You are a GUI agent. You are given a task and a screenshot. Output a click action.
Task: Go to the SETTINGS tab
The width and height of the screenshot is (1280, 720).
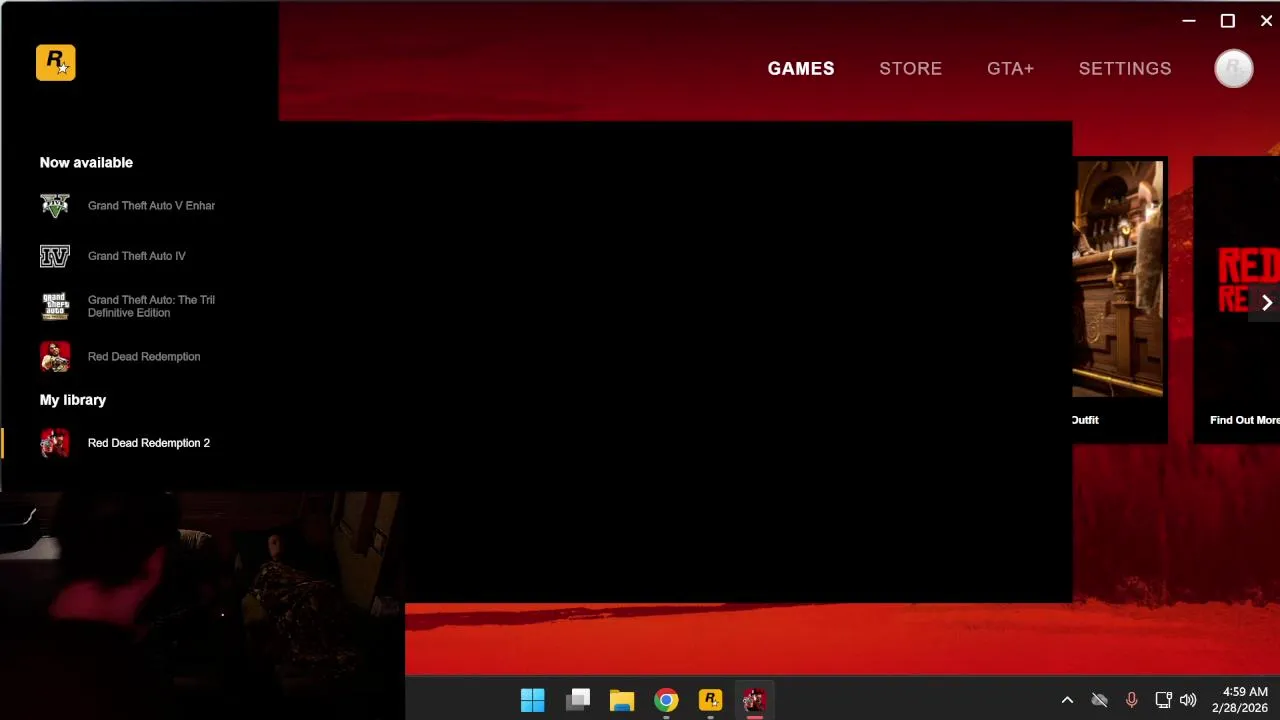tap(1125, 69)
